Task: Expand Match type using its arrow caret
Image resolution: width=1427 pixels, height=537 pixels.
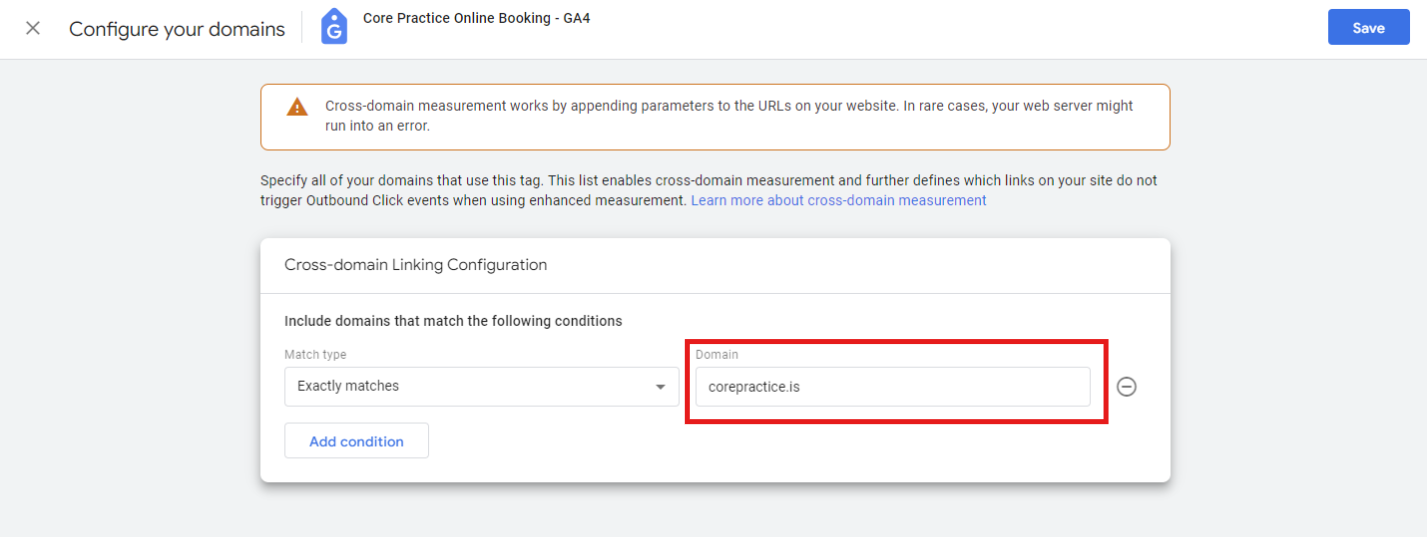Action: pos(660,387)
